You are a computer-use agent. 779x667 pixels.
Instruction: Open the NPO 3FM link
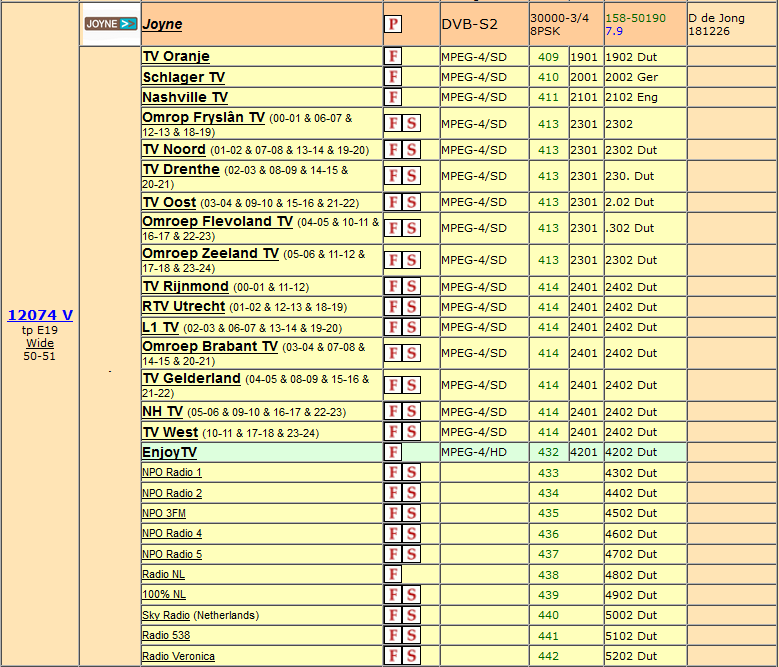(164, 513)
